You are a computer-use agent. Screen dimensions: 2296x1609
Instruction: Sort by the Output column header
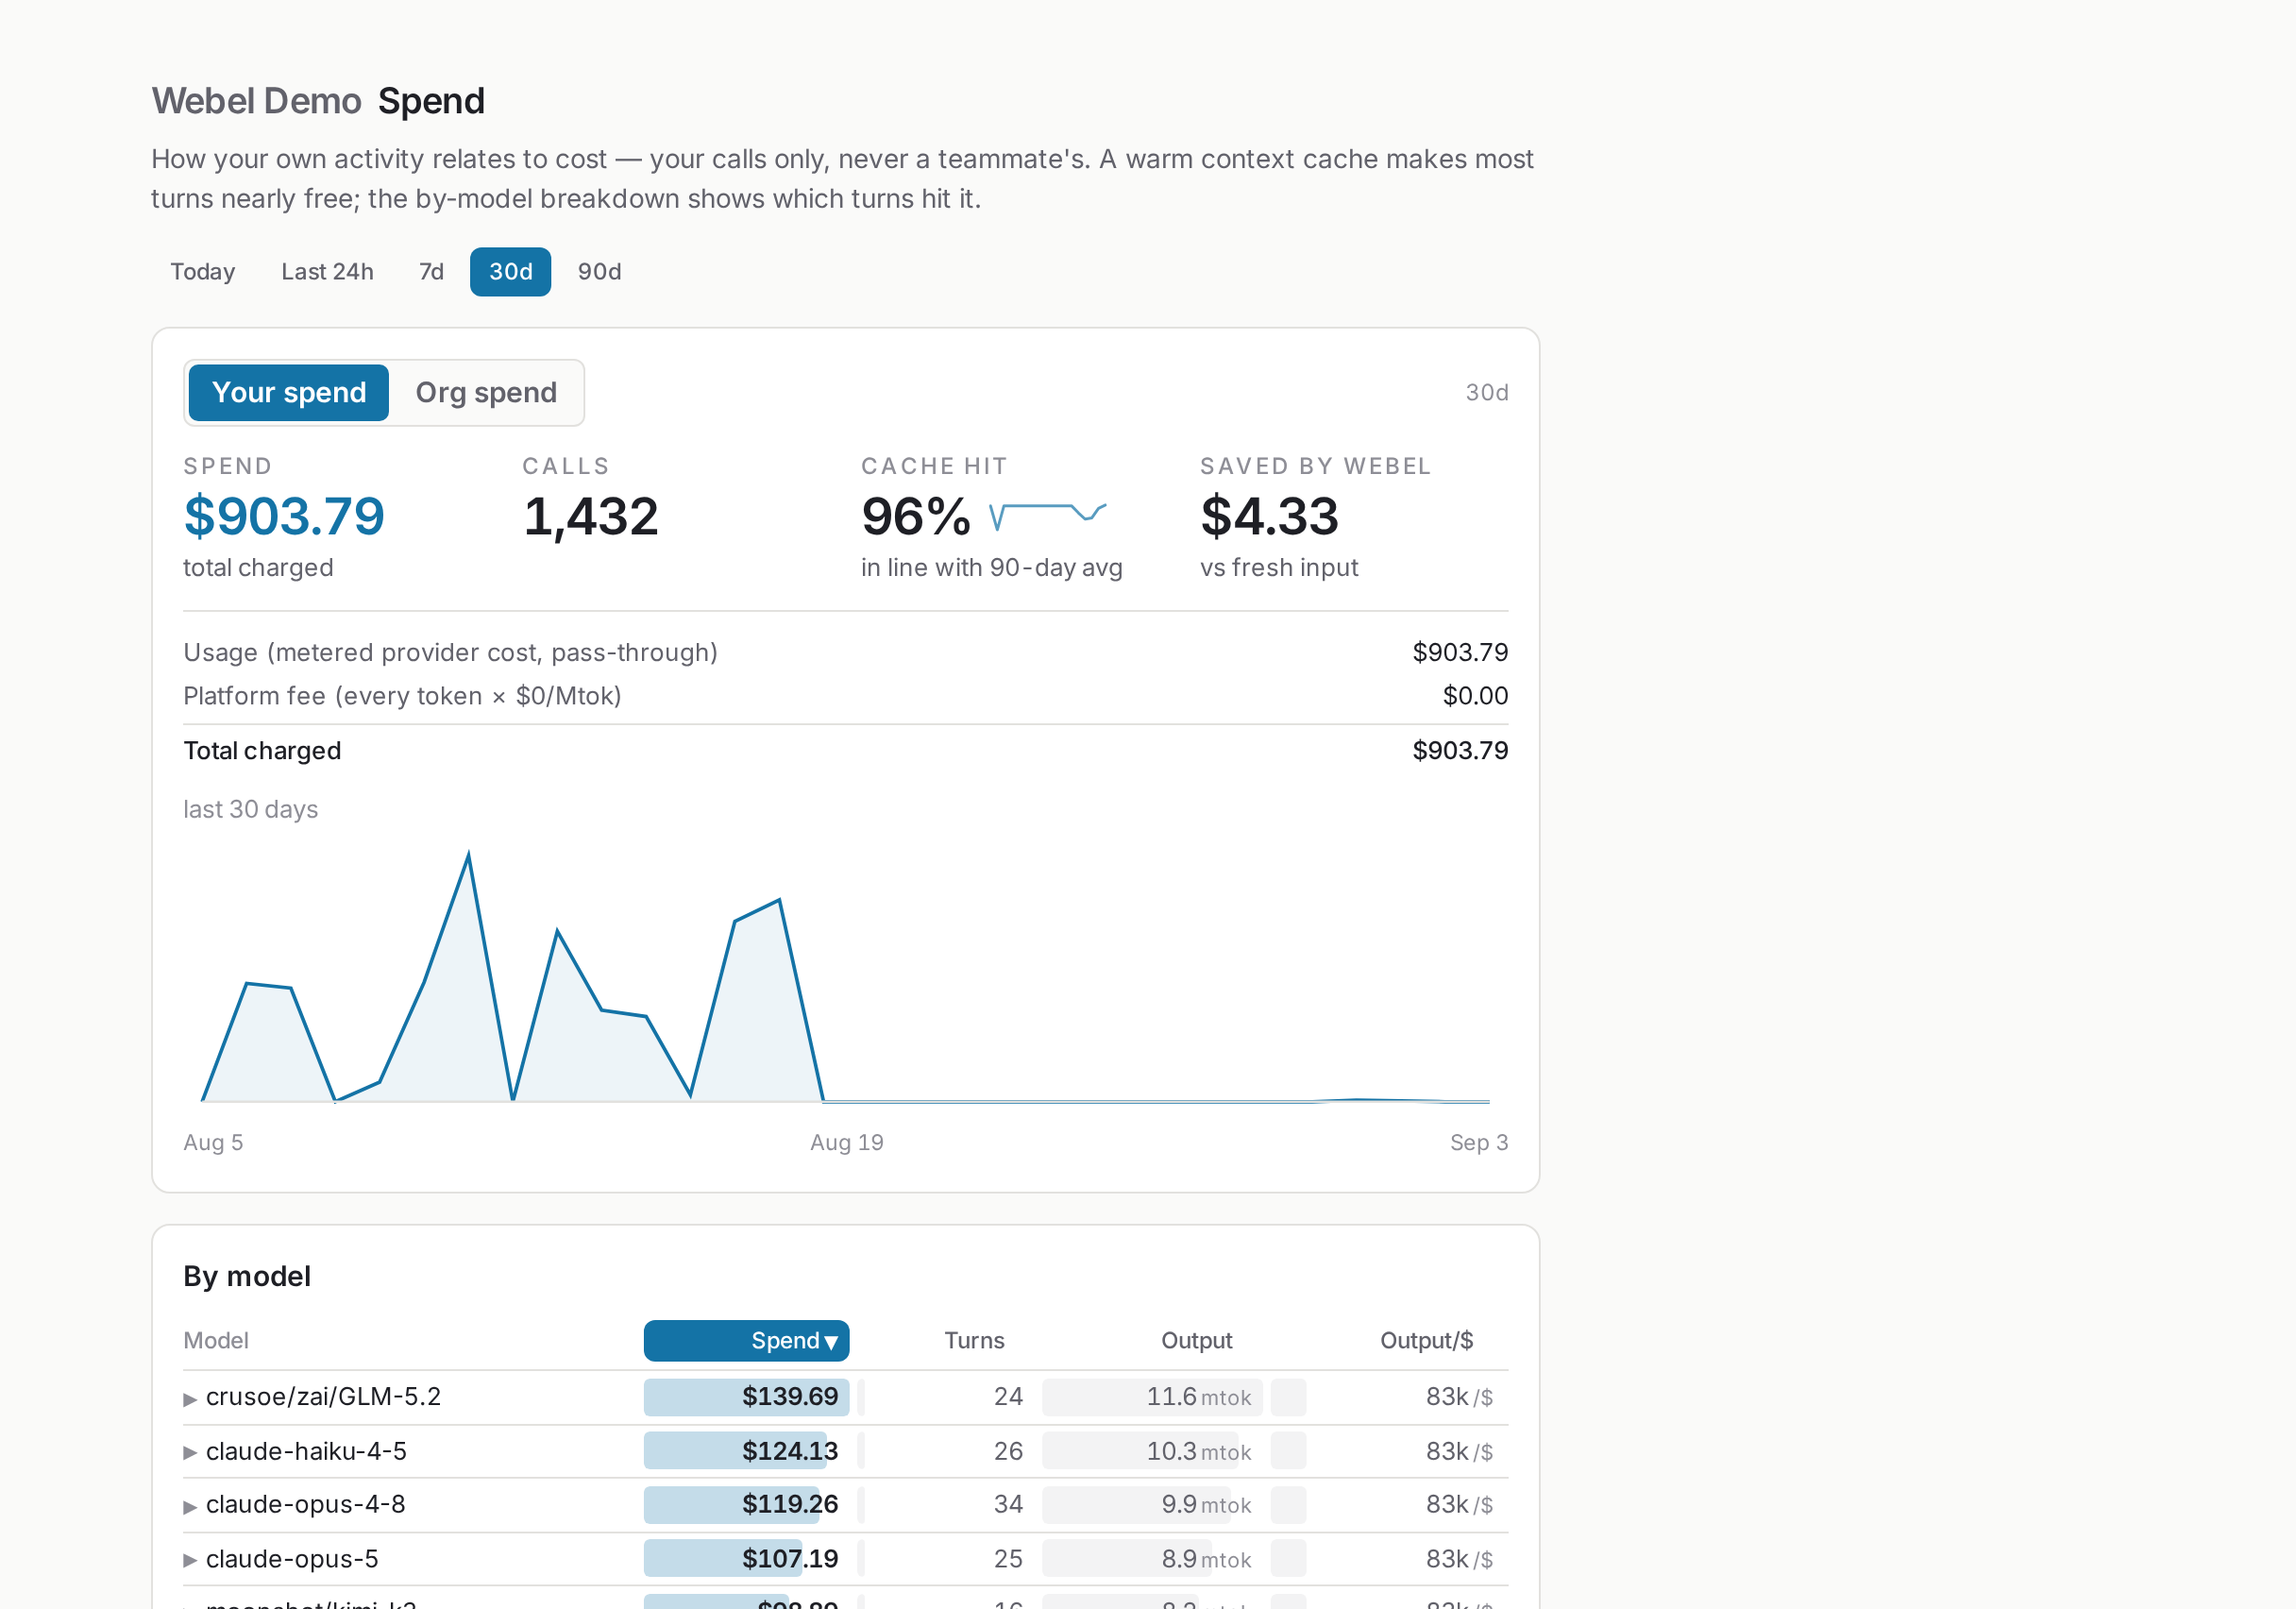pos(1196,1341)
